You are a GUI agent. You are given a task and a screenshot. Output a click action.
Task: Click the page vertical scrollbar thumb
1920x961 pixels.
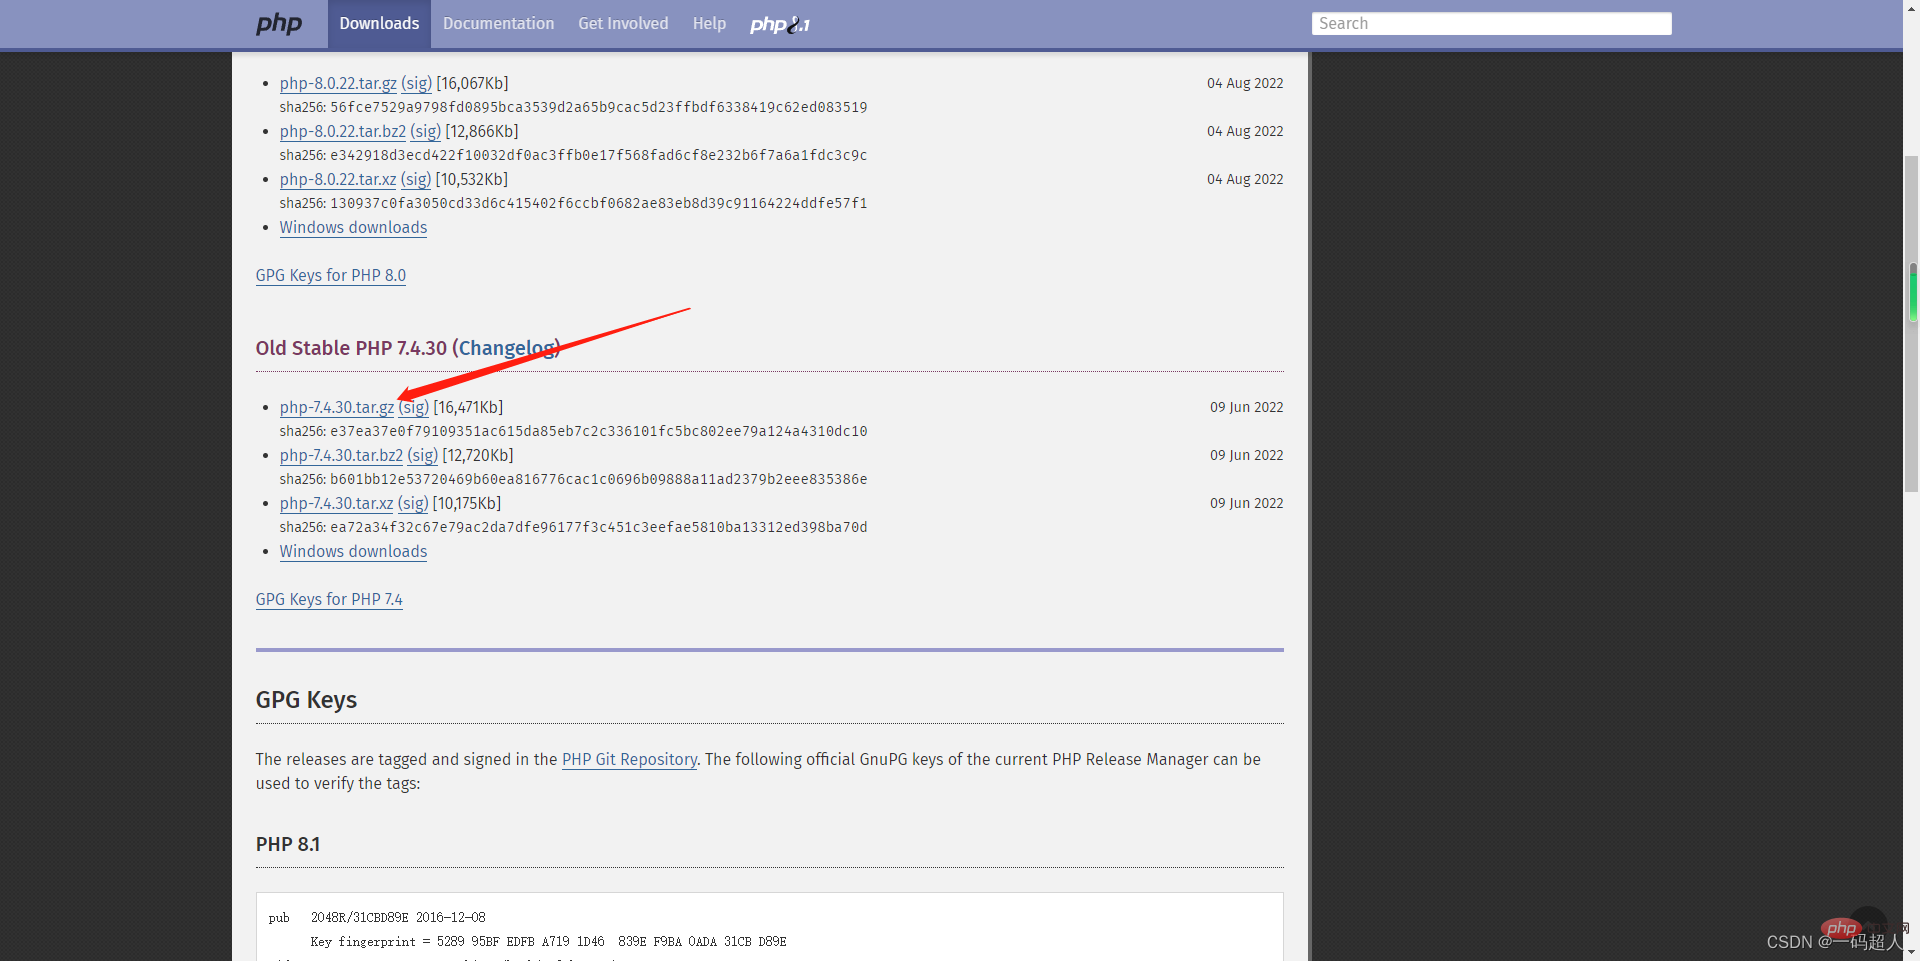tap(1912, 323)
